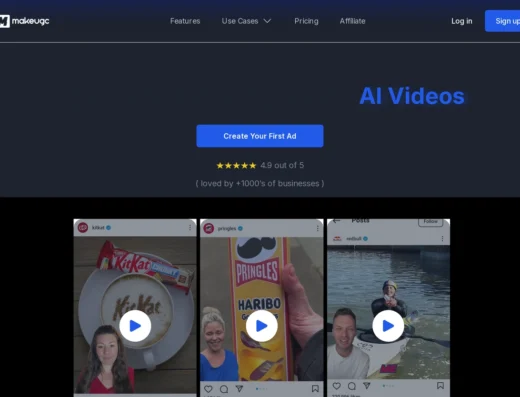Open the kitkat post options menu
Image resolution: width=520 pixels, height=397 pixels.
click(190, 227)
